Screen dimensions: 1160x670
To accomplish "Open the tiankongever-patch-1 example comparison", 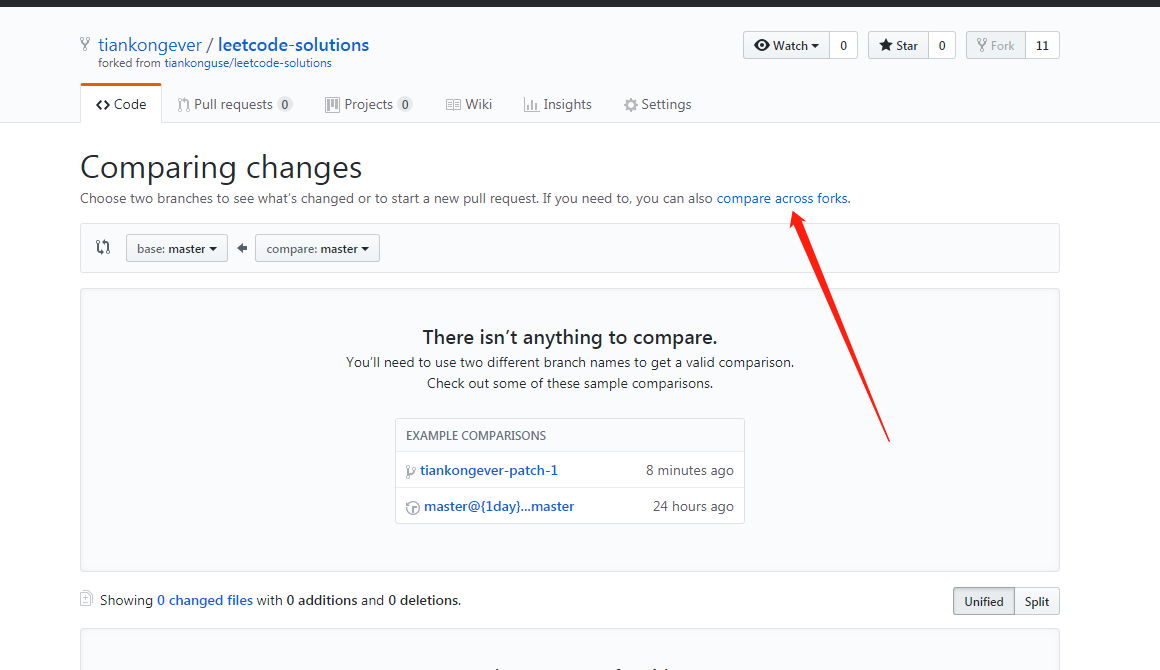I will [489, 470].
